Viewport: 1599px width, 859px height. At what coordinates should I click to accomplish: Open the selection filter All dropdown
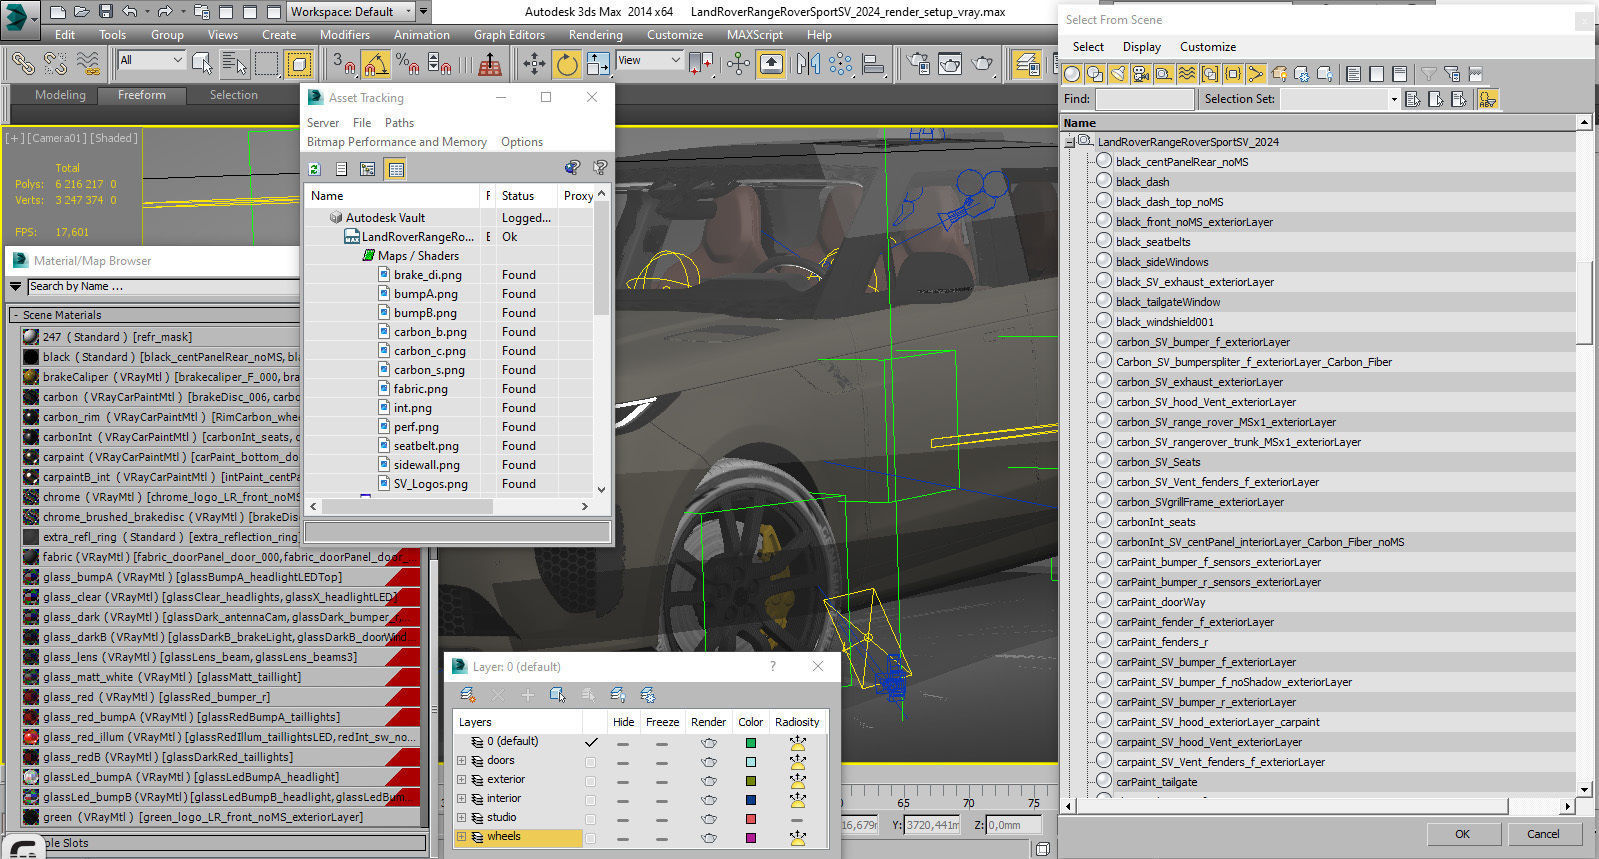(151, 60)
